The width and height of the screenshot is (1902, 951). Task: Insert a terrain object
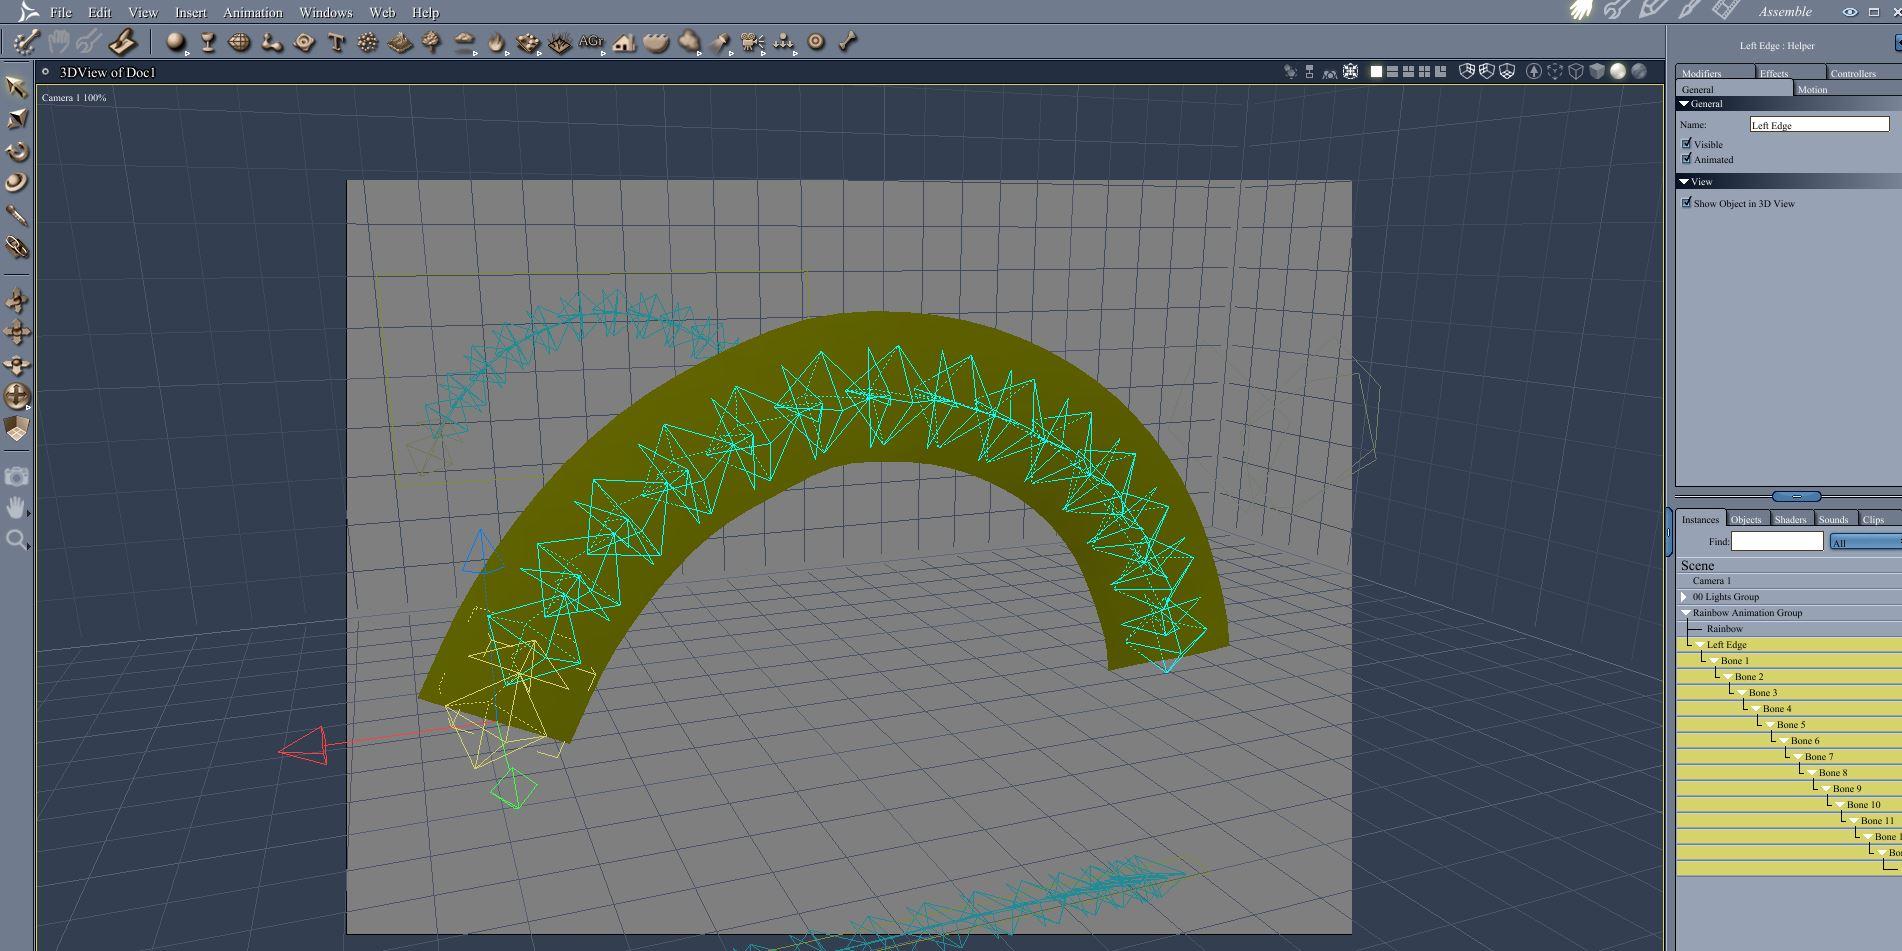tap(400, 42)
